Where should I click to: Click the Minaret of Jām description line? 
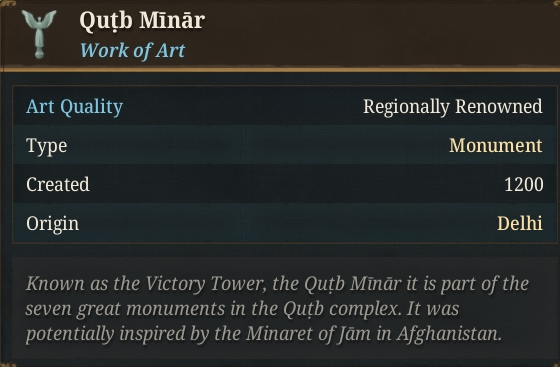(x=264, y=334)
